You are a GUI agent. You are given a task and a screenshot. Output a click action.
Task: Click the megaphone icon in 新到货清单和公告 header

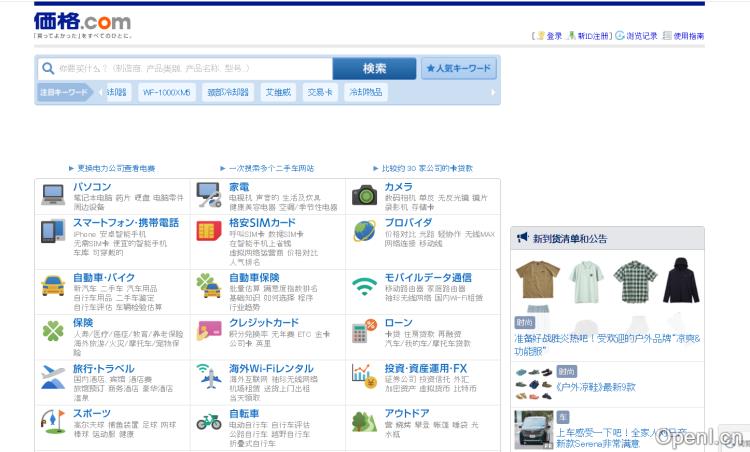[522, 238]
